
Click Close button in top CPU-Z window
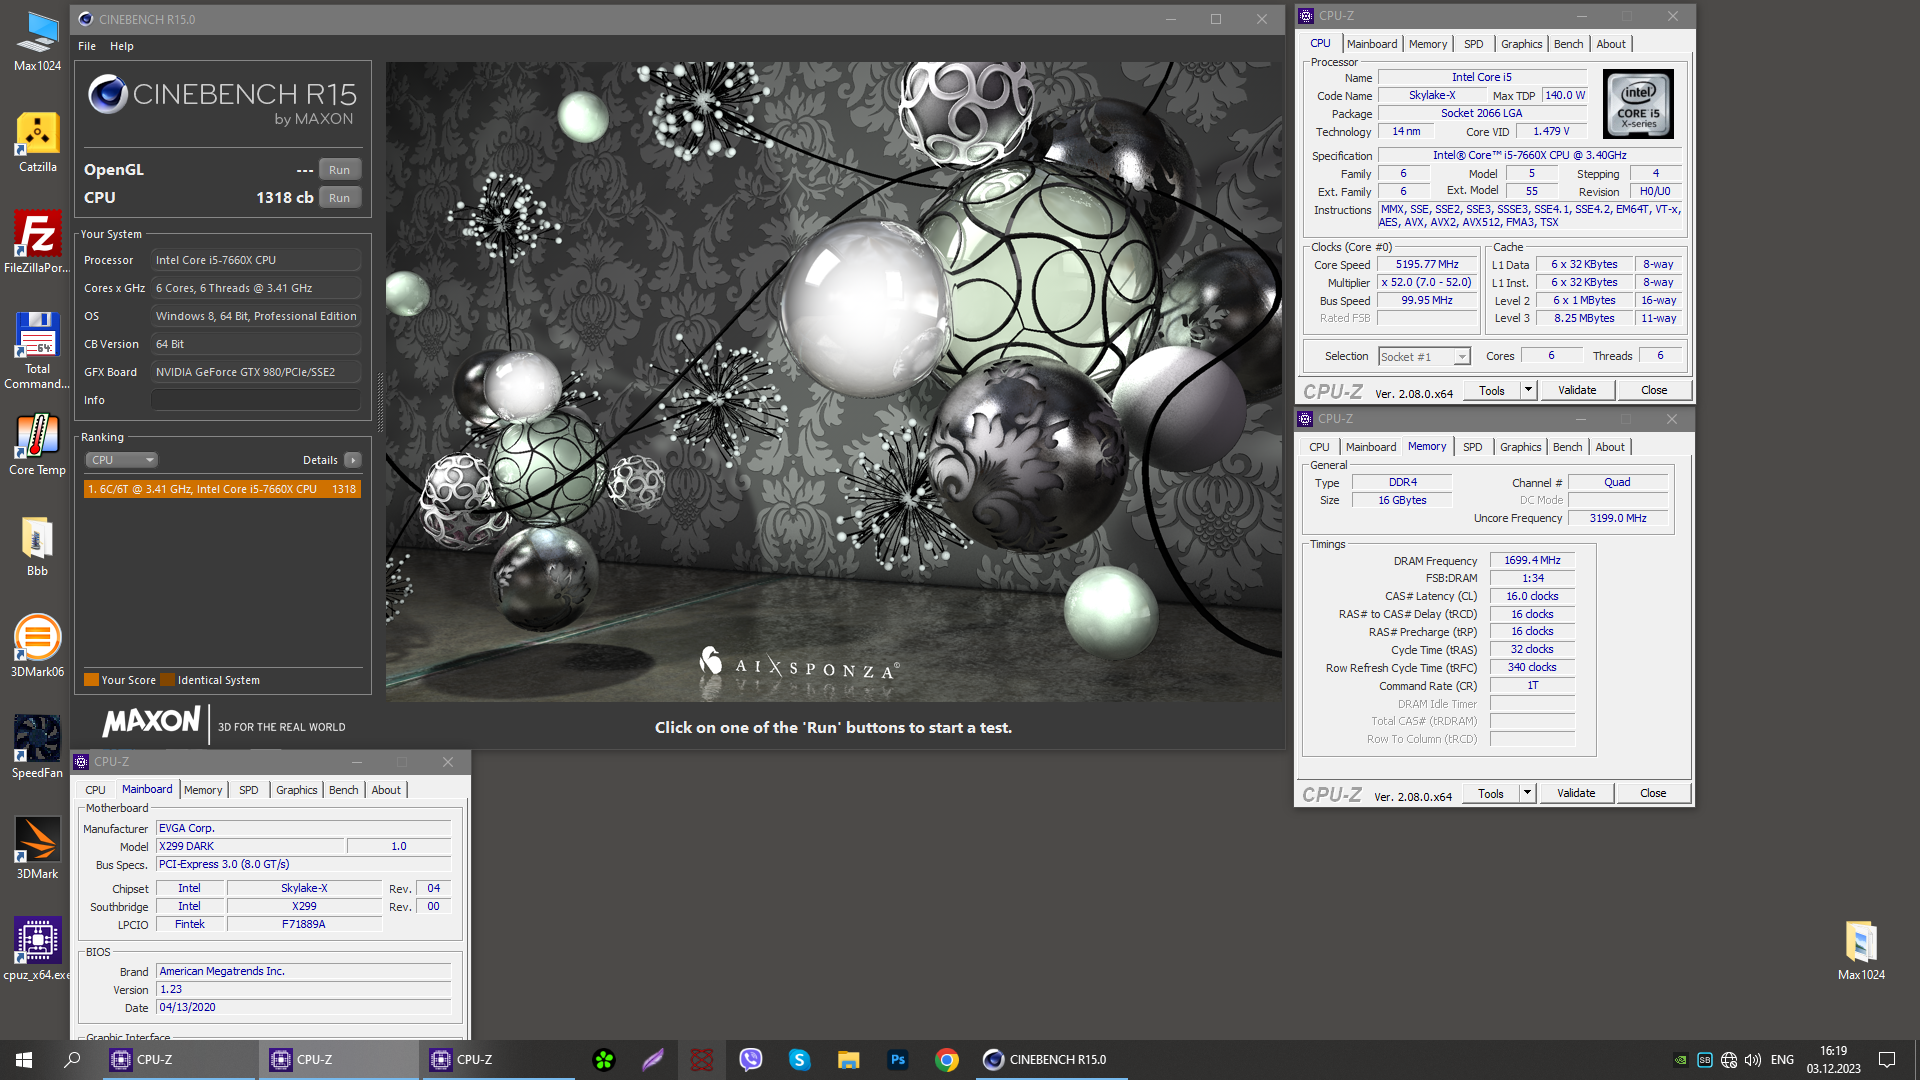pos(1654,390)
